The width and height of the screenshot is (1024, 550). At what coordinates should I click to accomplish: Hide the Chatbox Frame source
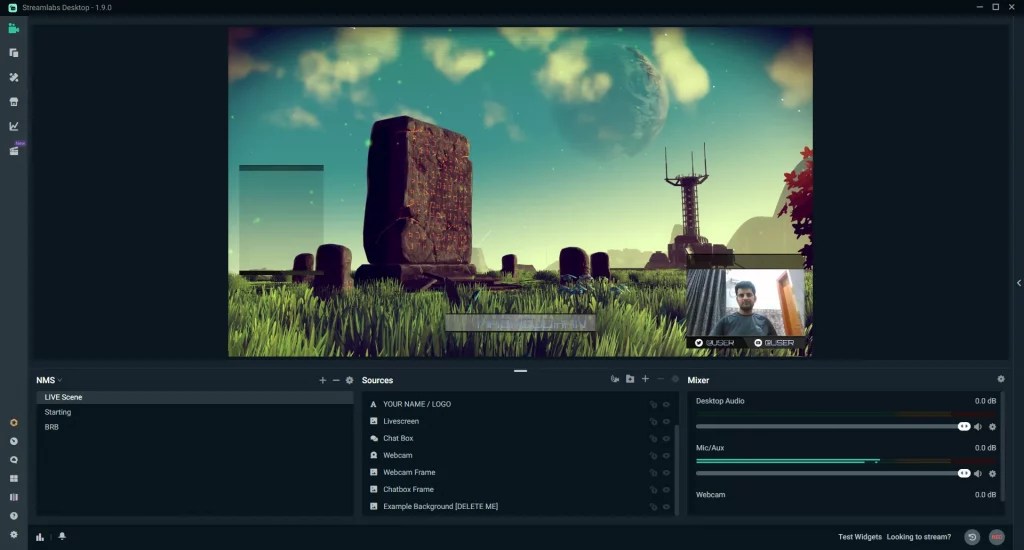pyautogui.click(x=667, y=489)
